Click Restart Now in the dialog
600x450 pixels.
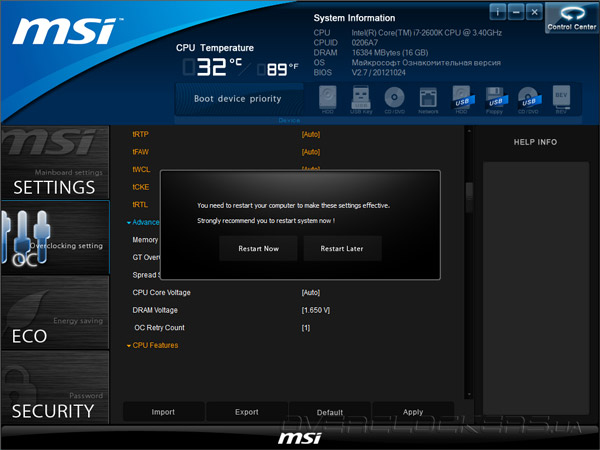coord(258,249)
